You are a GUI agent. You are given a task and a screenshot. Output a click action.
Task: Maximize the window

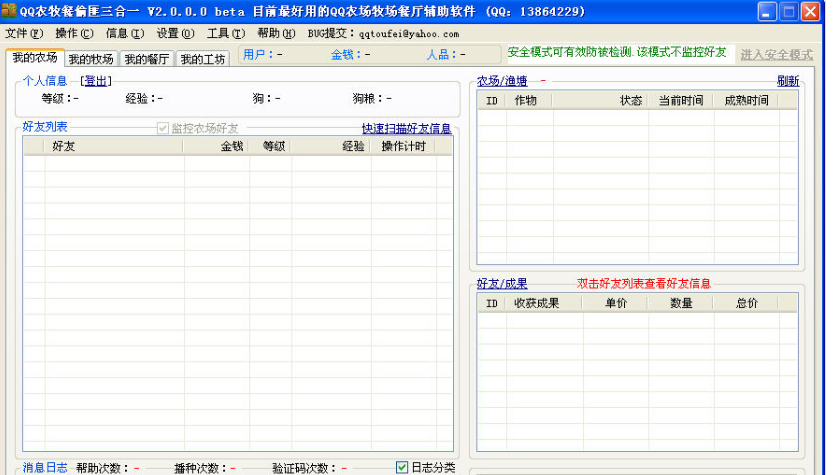788,11
